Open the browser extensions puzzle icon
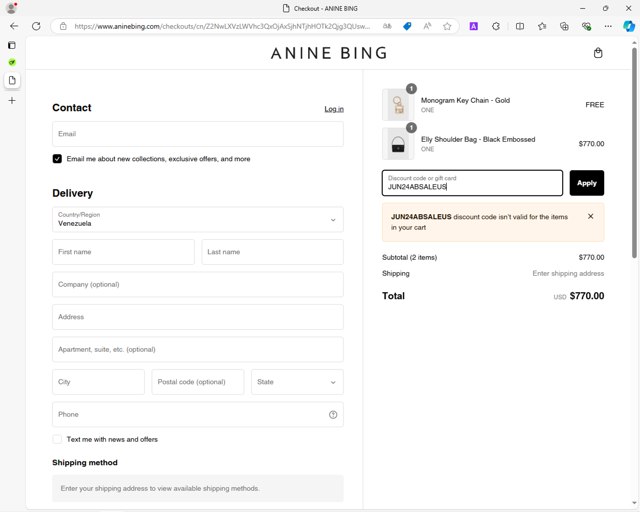 (x=496, y=26)
